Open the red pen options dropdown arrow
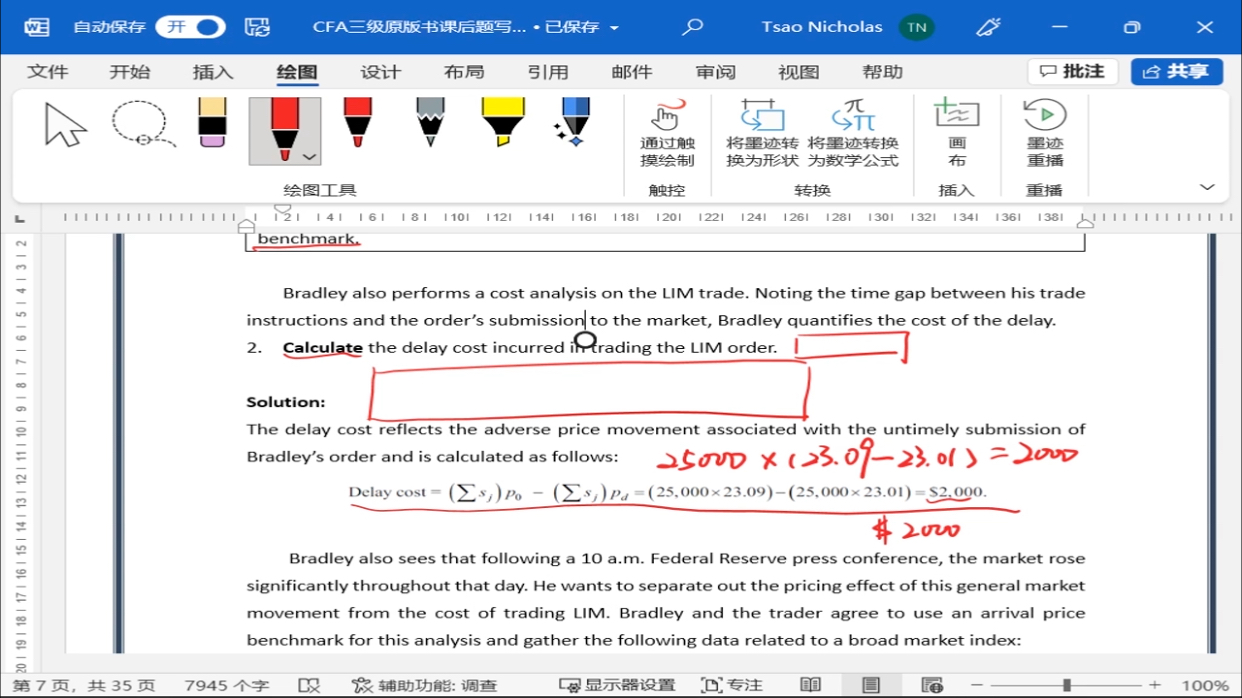Screen dimensions: 1242x698 (x=309, y=157)
